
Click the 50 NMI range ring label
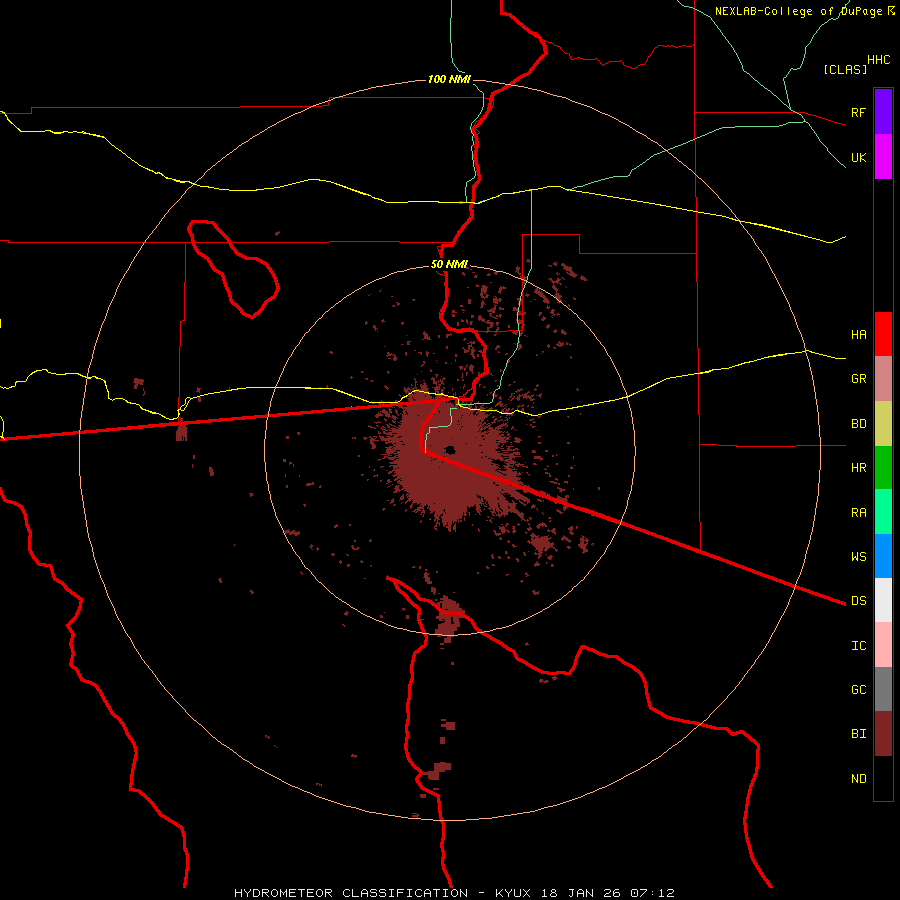tap(449, 264)
